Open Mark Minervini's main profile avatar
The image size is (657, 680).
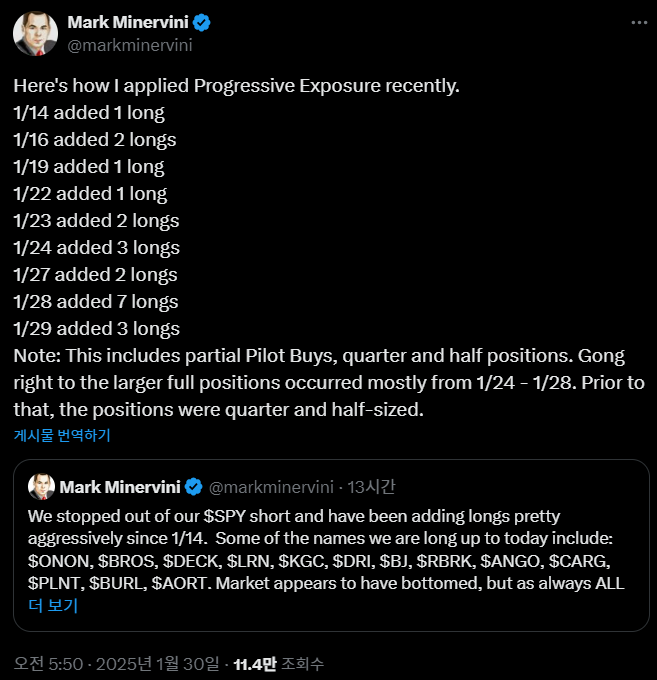pos(35,33)
